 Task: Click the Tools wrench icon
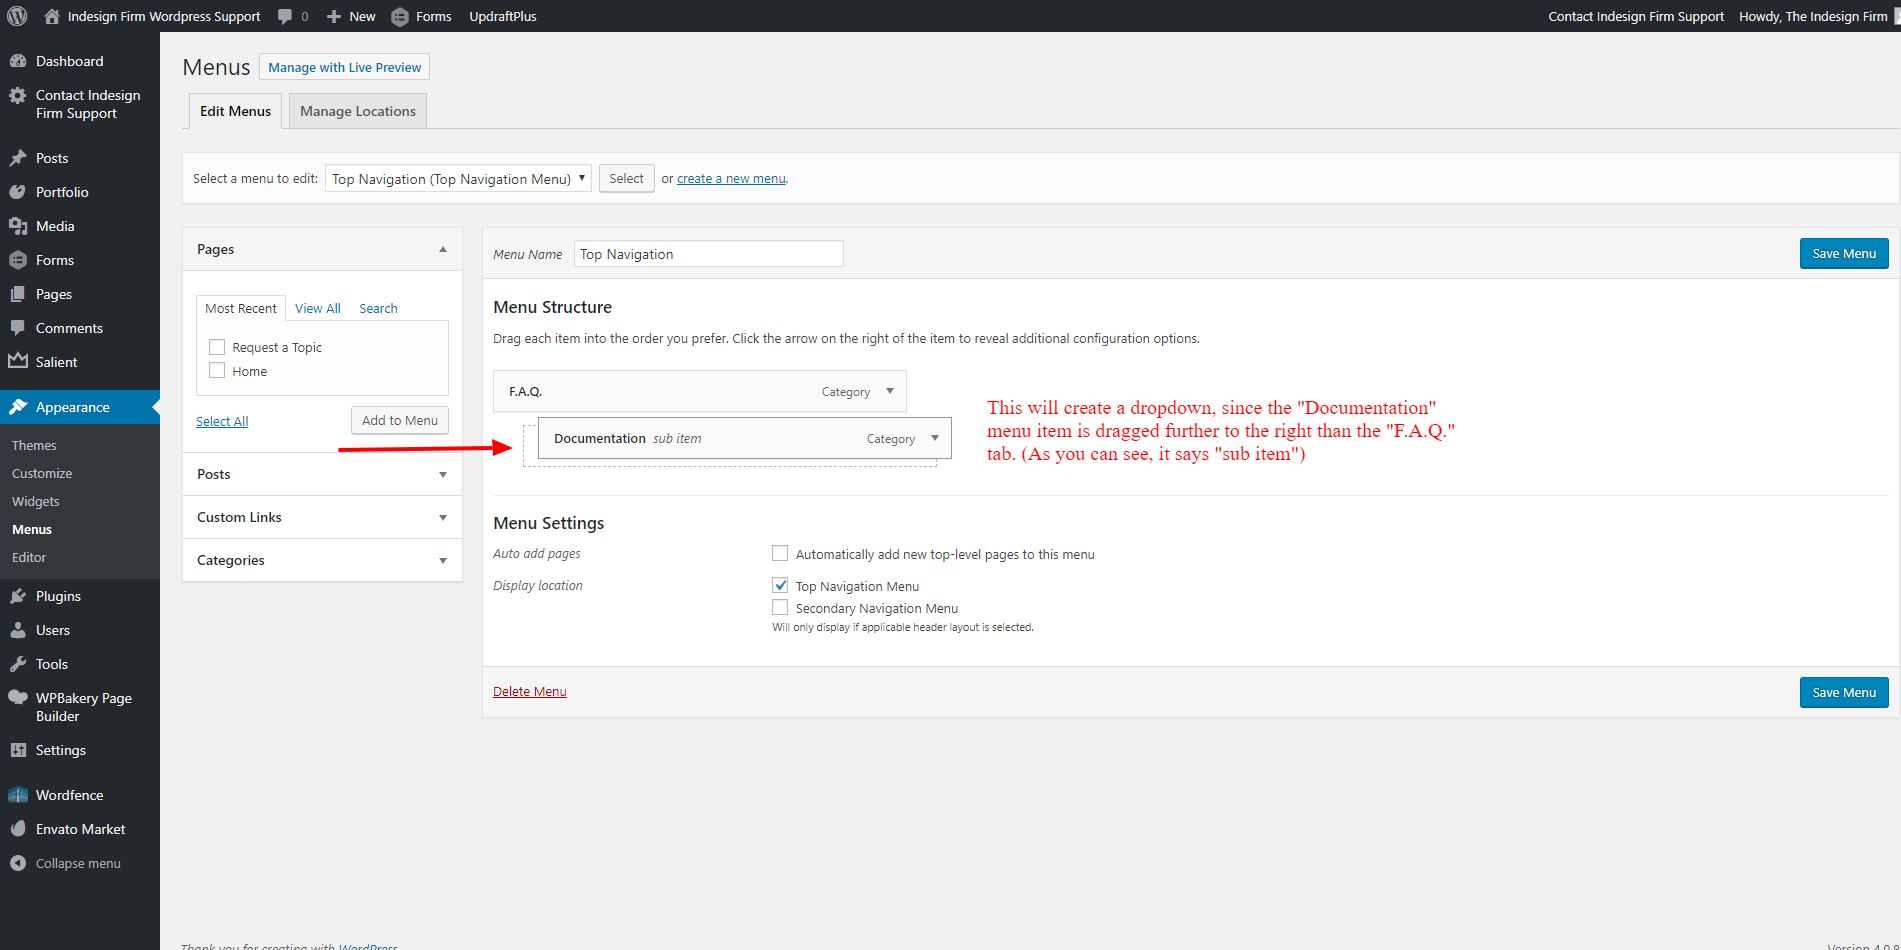[x=18, y=664]
